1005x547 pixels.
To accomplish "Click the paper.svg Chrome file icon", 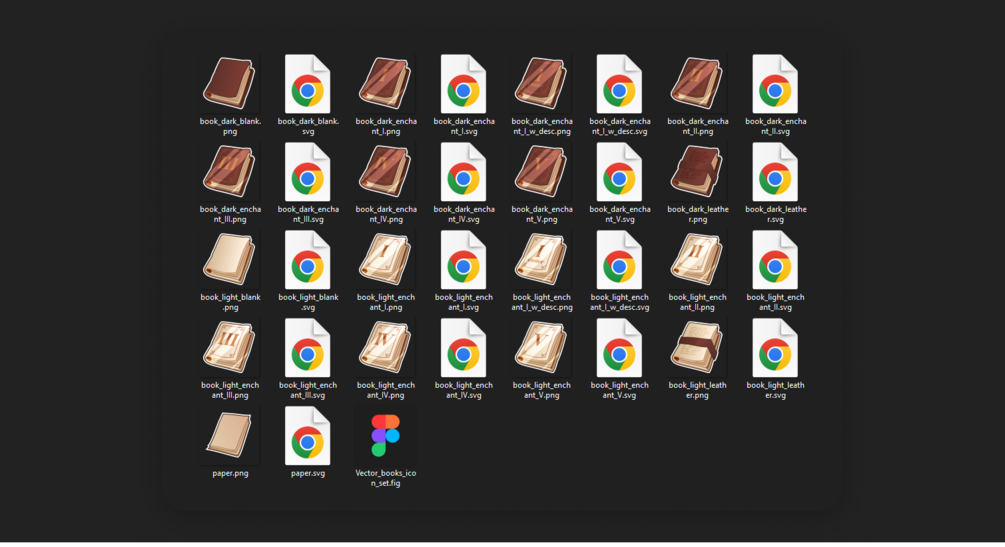I will tap(308, 435).
